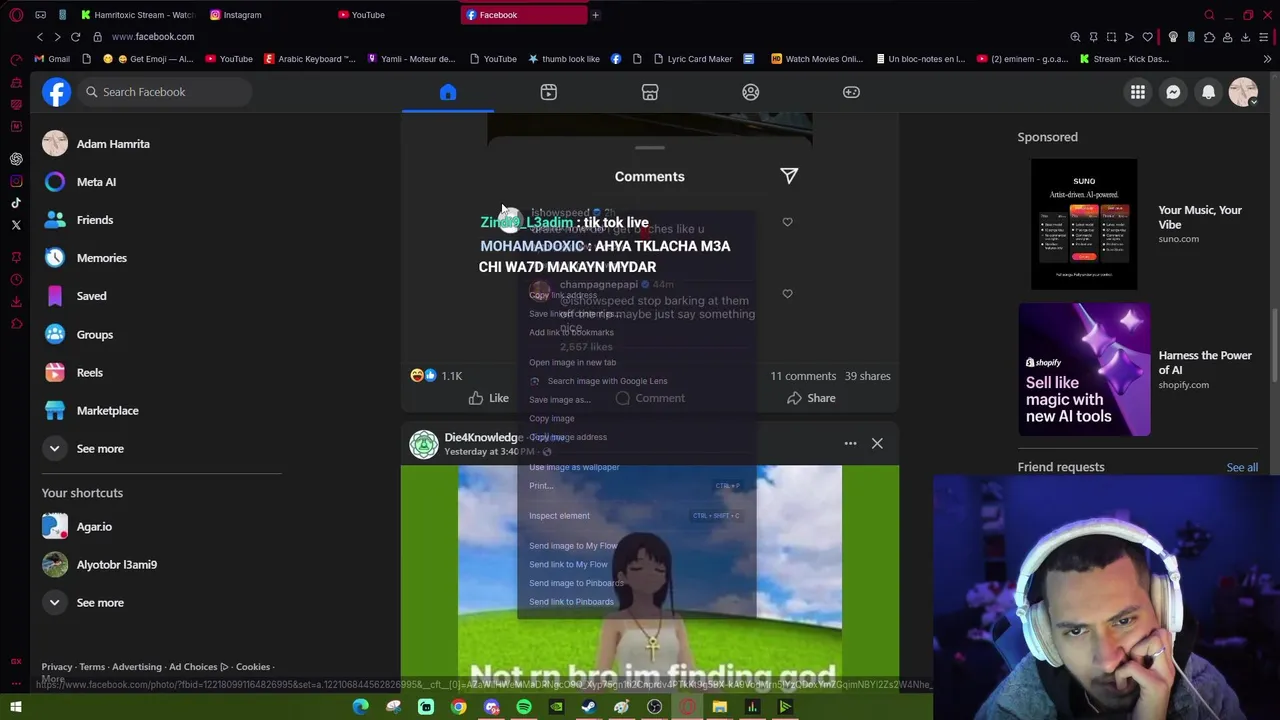Click See all next to Friend requests
Screen dimensions: 1280x720
(x=1242, y=467)
